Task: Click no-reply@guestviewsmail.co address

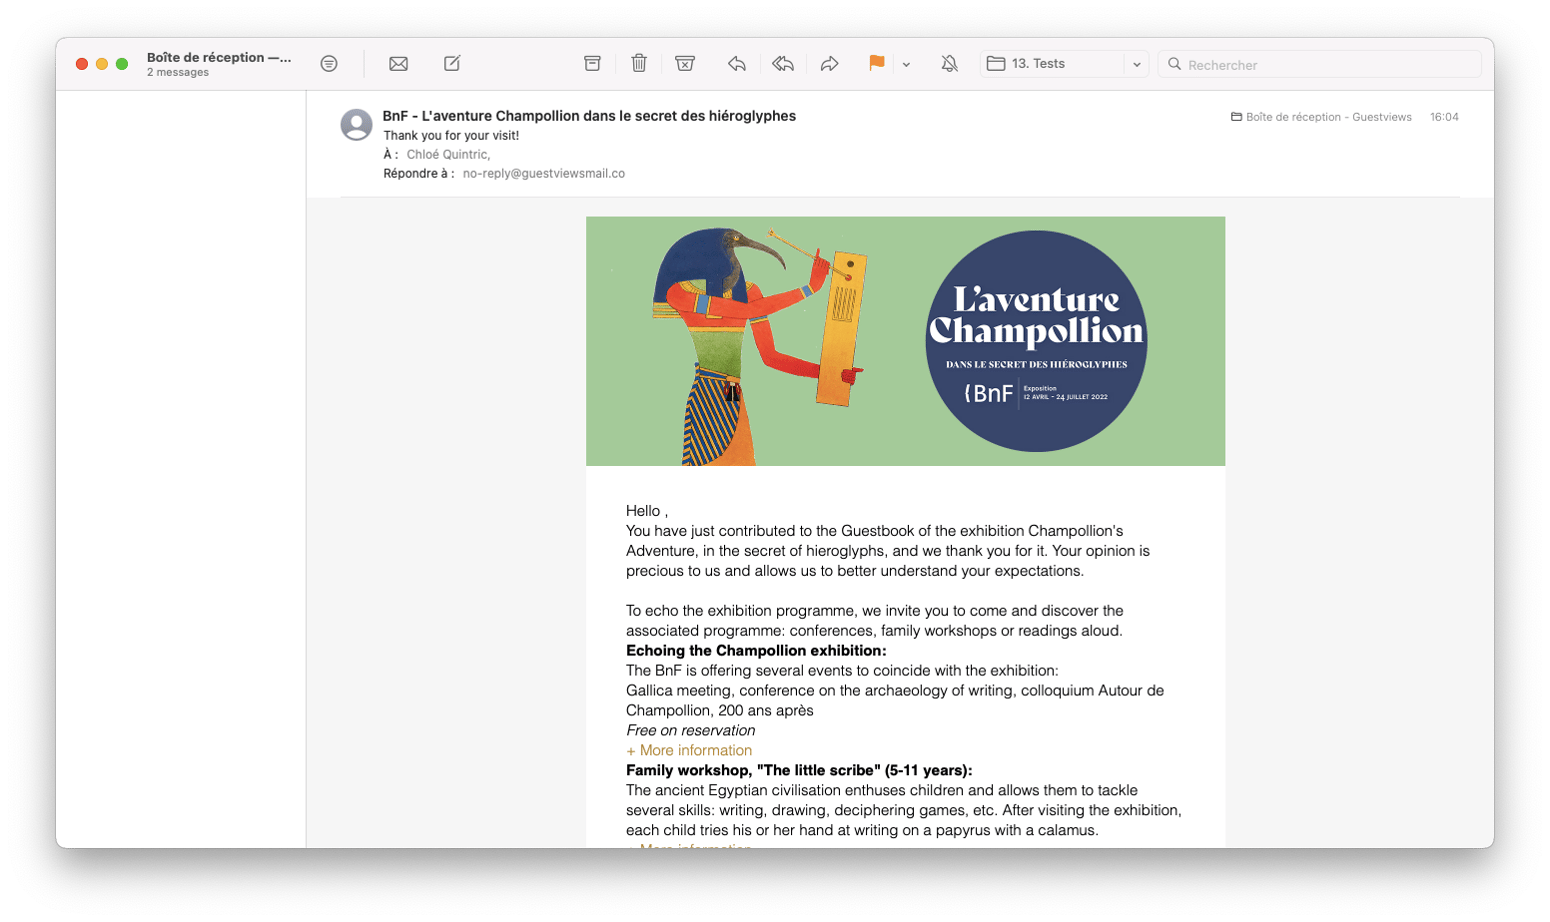Action: (544, 173)
